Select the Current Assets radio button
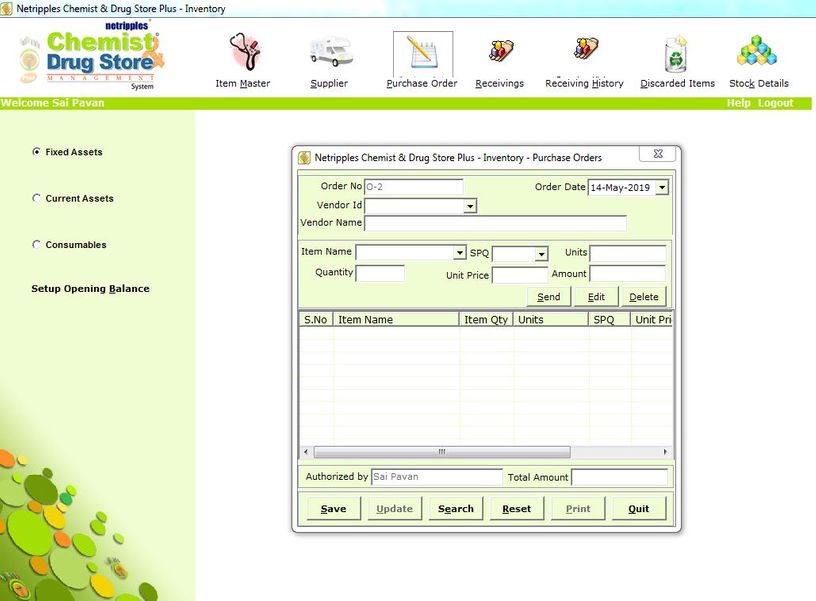This screenshot has width=816, height=601. click(36, 198)
